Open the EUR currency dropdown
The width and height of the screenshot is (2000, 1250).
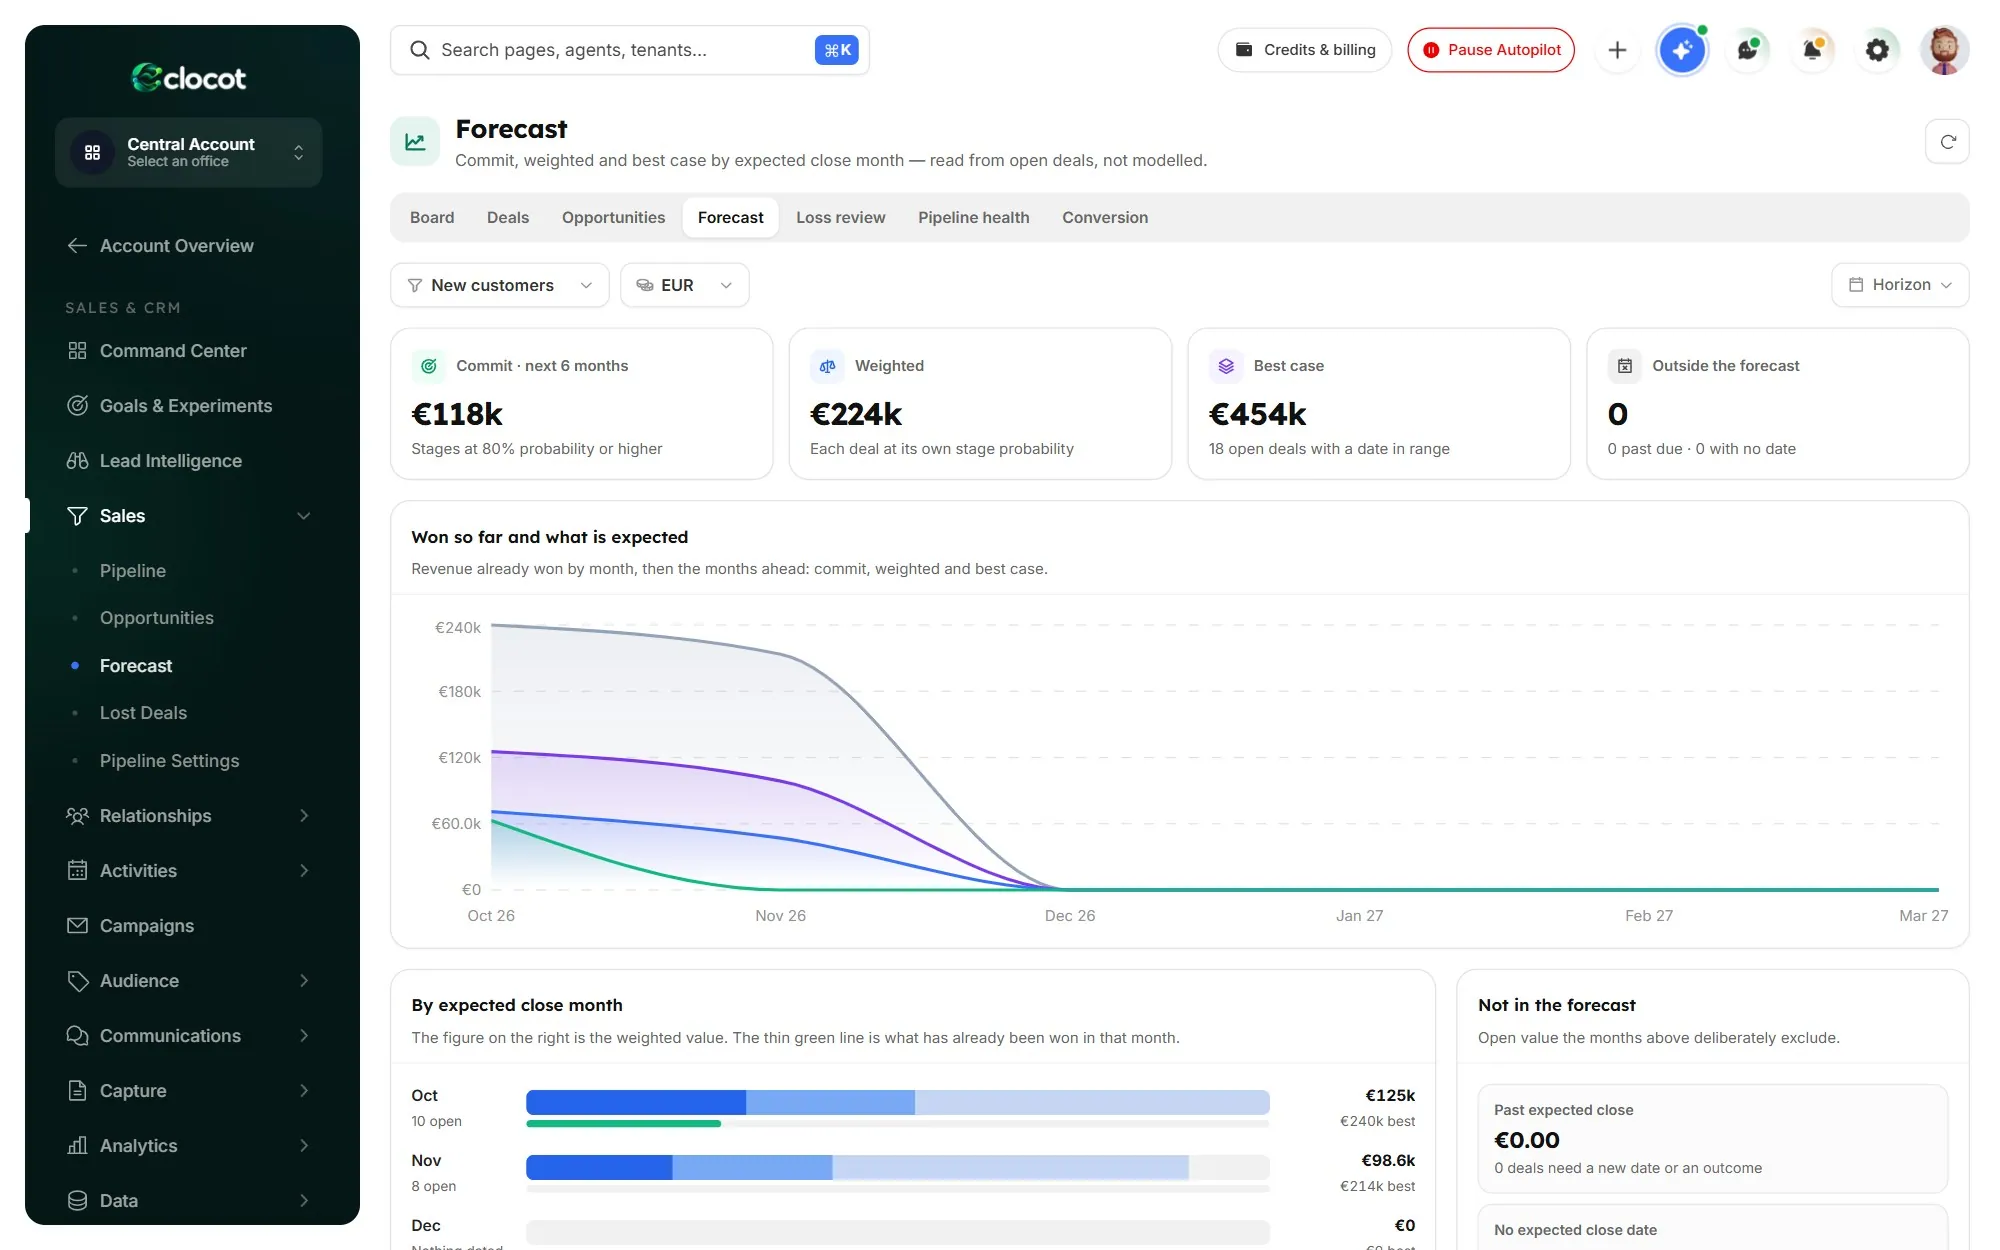pos(684,285)
